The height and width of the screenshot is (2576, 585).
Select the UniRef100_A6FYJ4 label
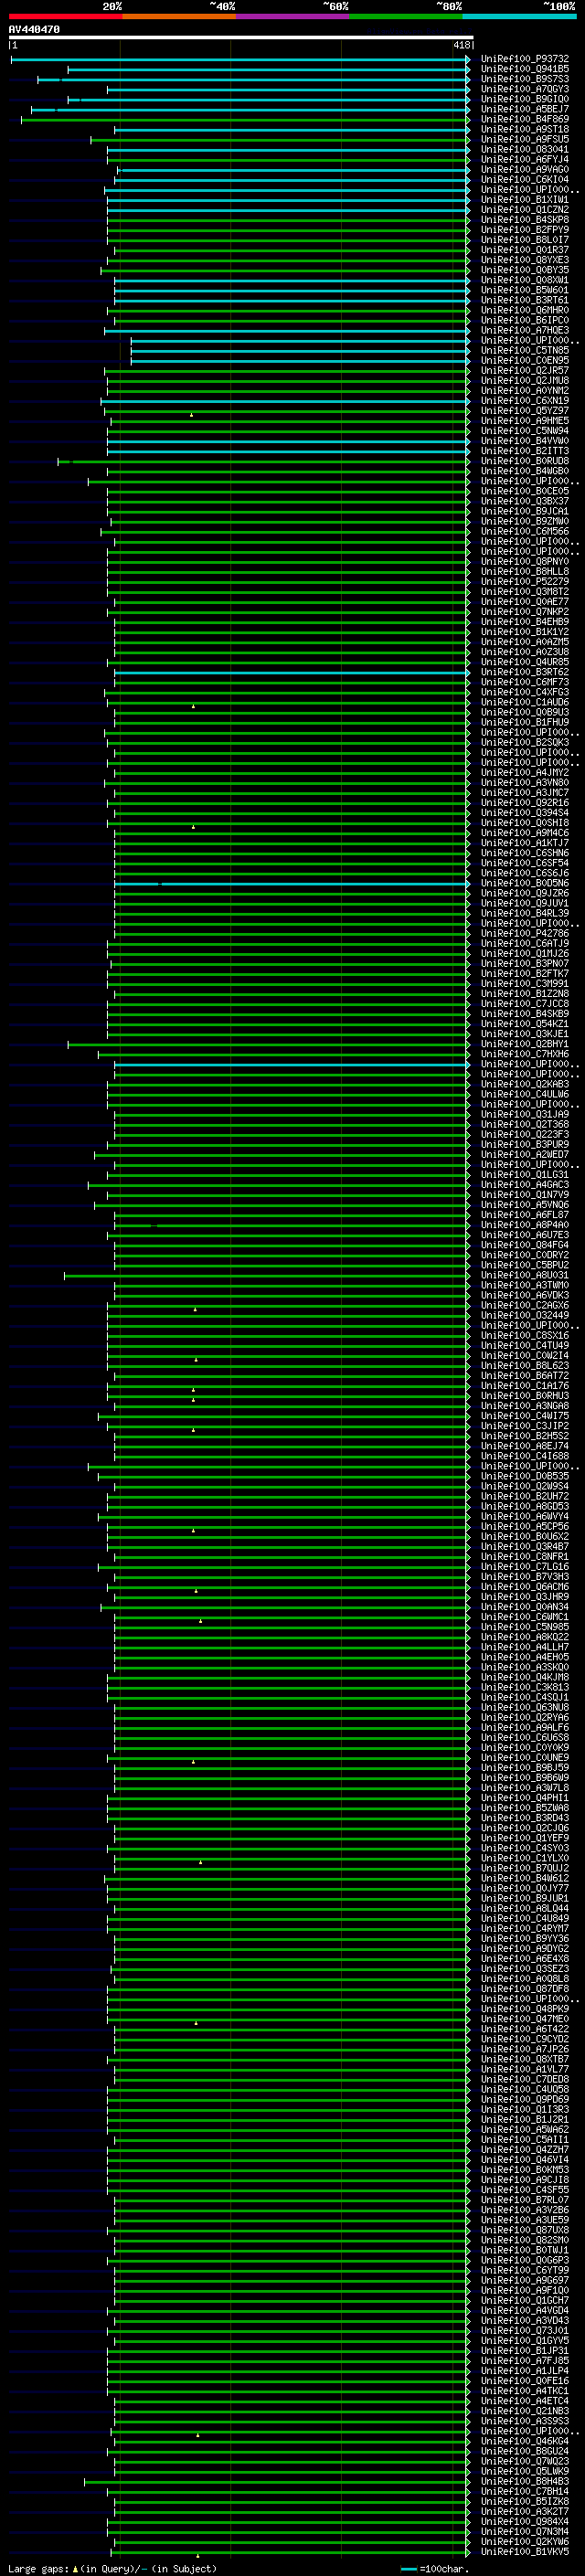525,159
